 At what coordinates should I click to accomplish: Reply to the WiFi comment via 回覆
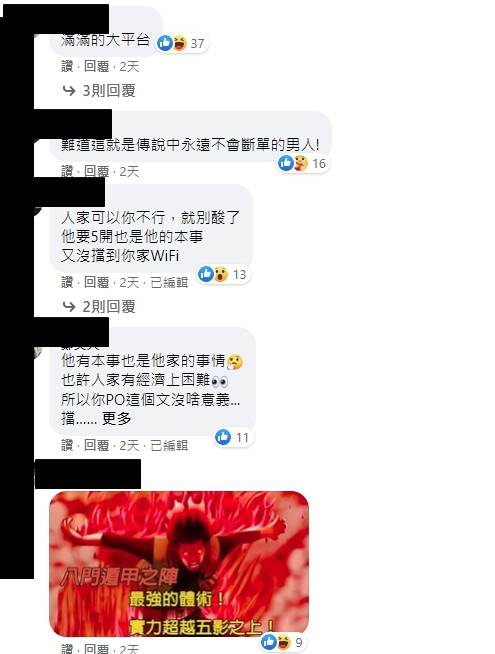(x=96, y=282)
